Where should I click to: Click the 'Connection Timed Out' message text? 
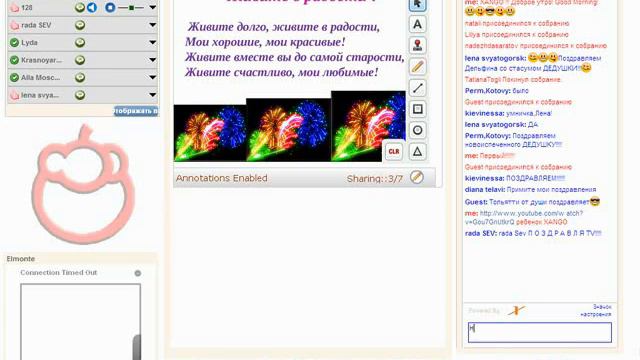(x=59, y=273)
